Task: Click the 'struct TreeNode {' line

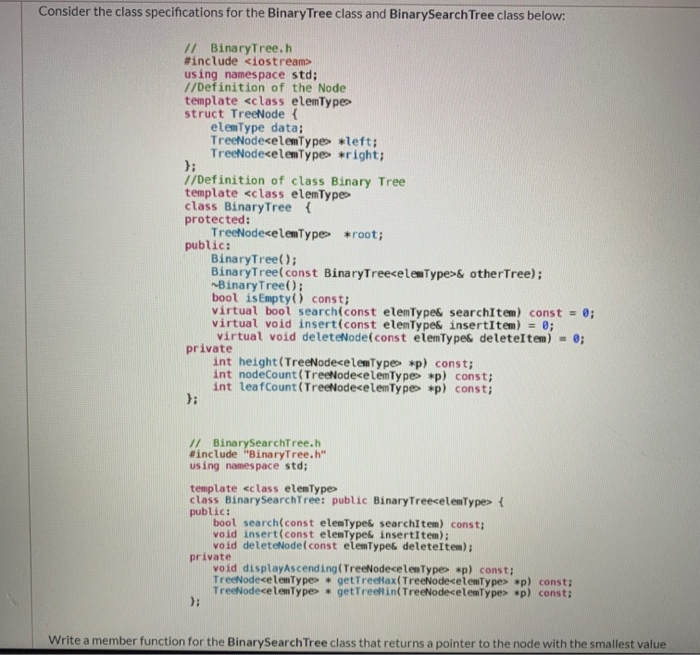Action: point(241,114)
